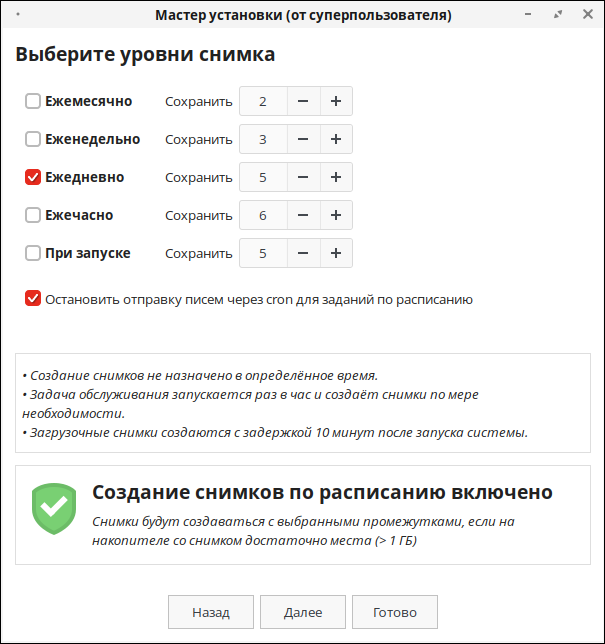
Task: Enable the Ежечасно snapshot checkbox
Action: [33, 215]
